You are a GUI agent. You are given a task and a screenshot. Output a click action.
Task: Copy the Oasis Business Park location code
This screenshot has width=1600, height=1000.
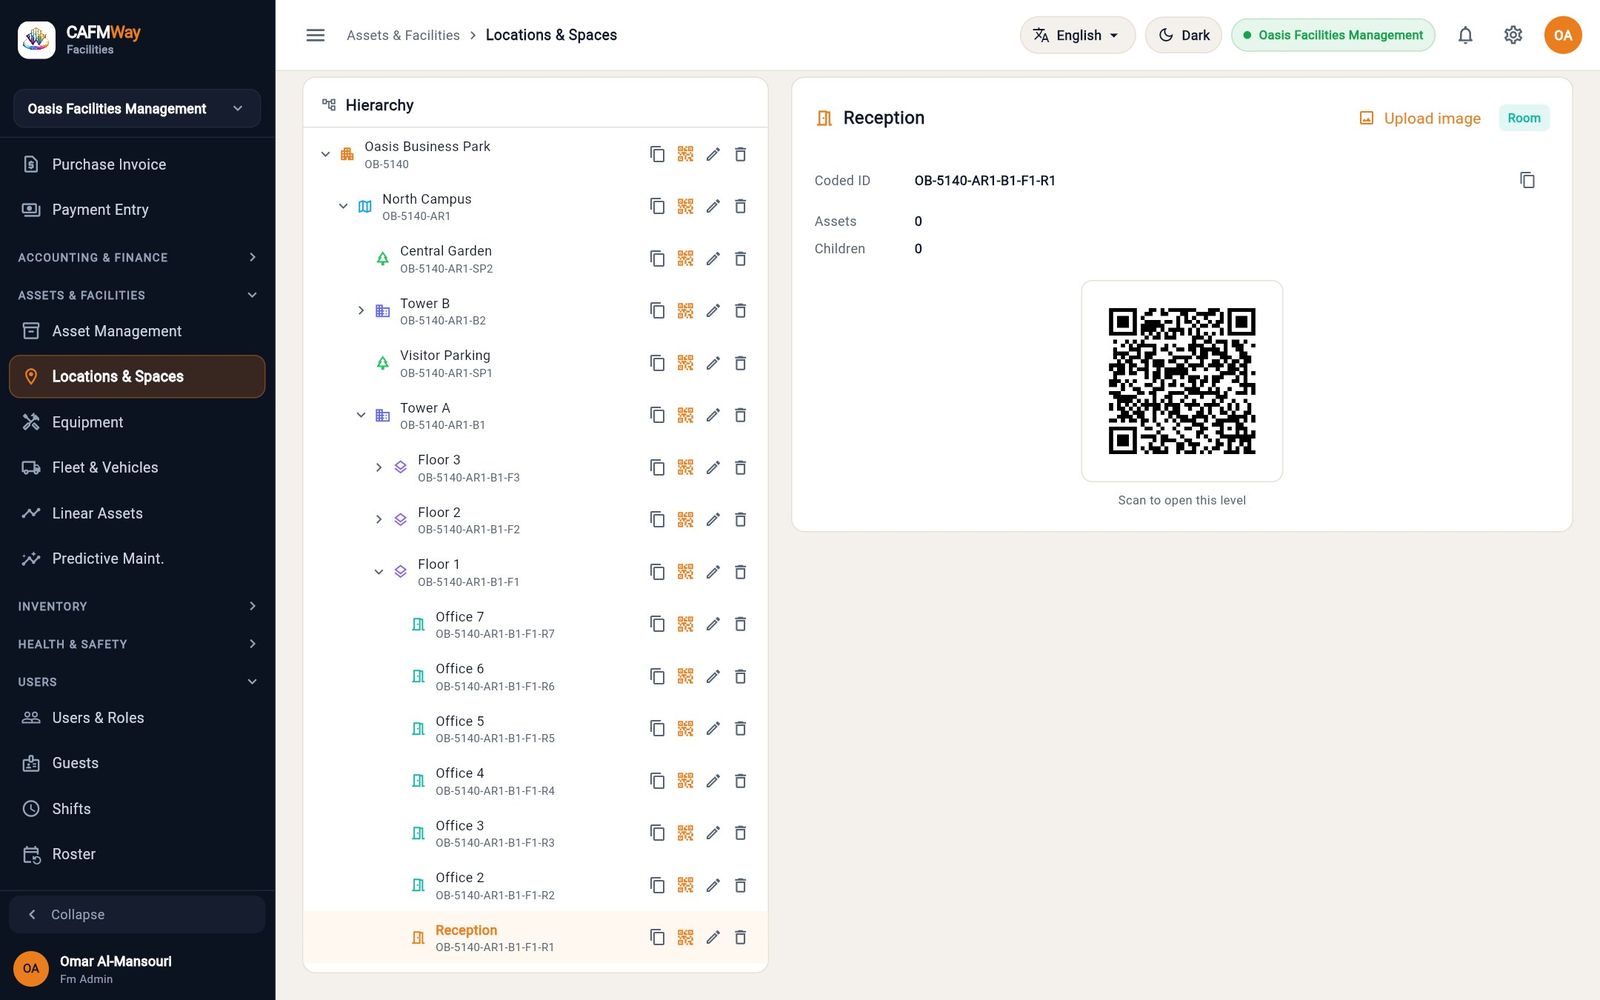coord(657,154)
